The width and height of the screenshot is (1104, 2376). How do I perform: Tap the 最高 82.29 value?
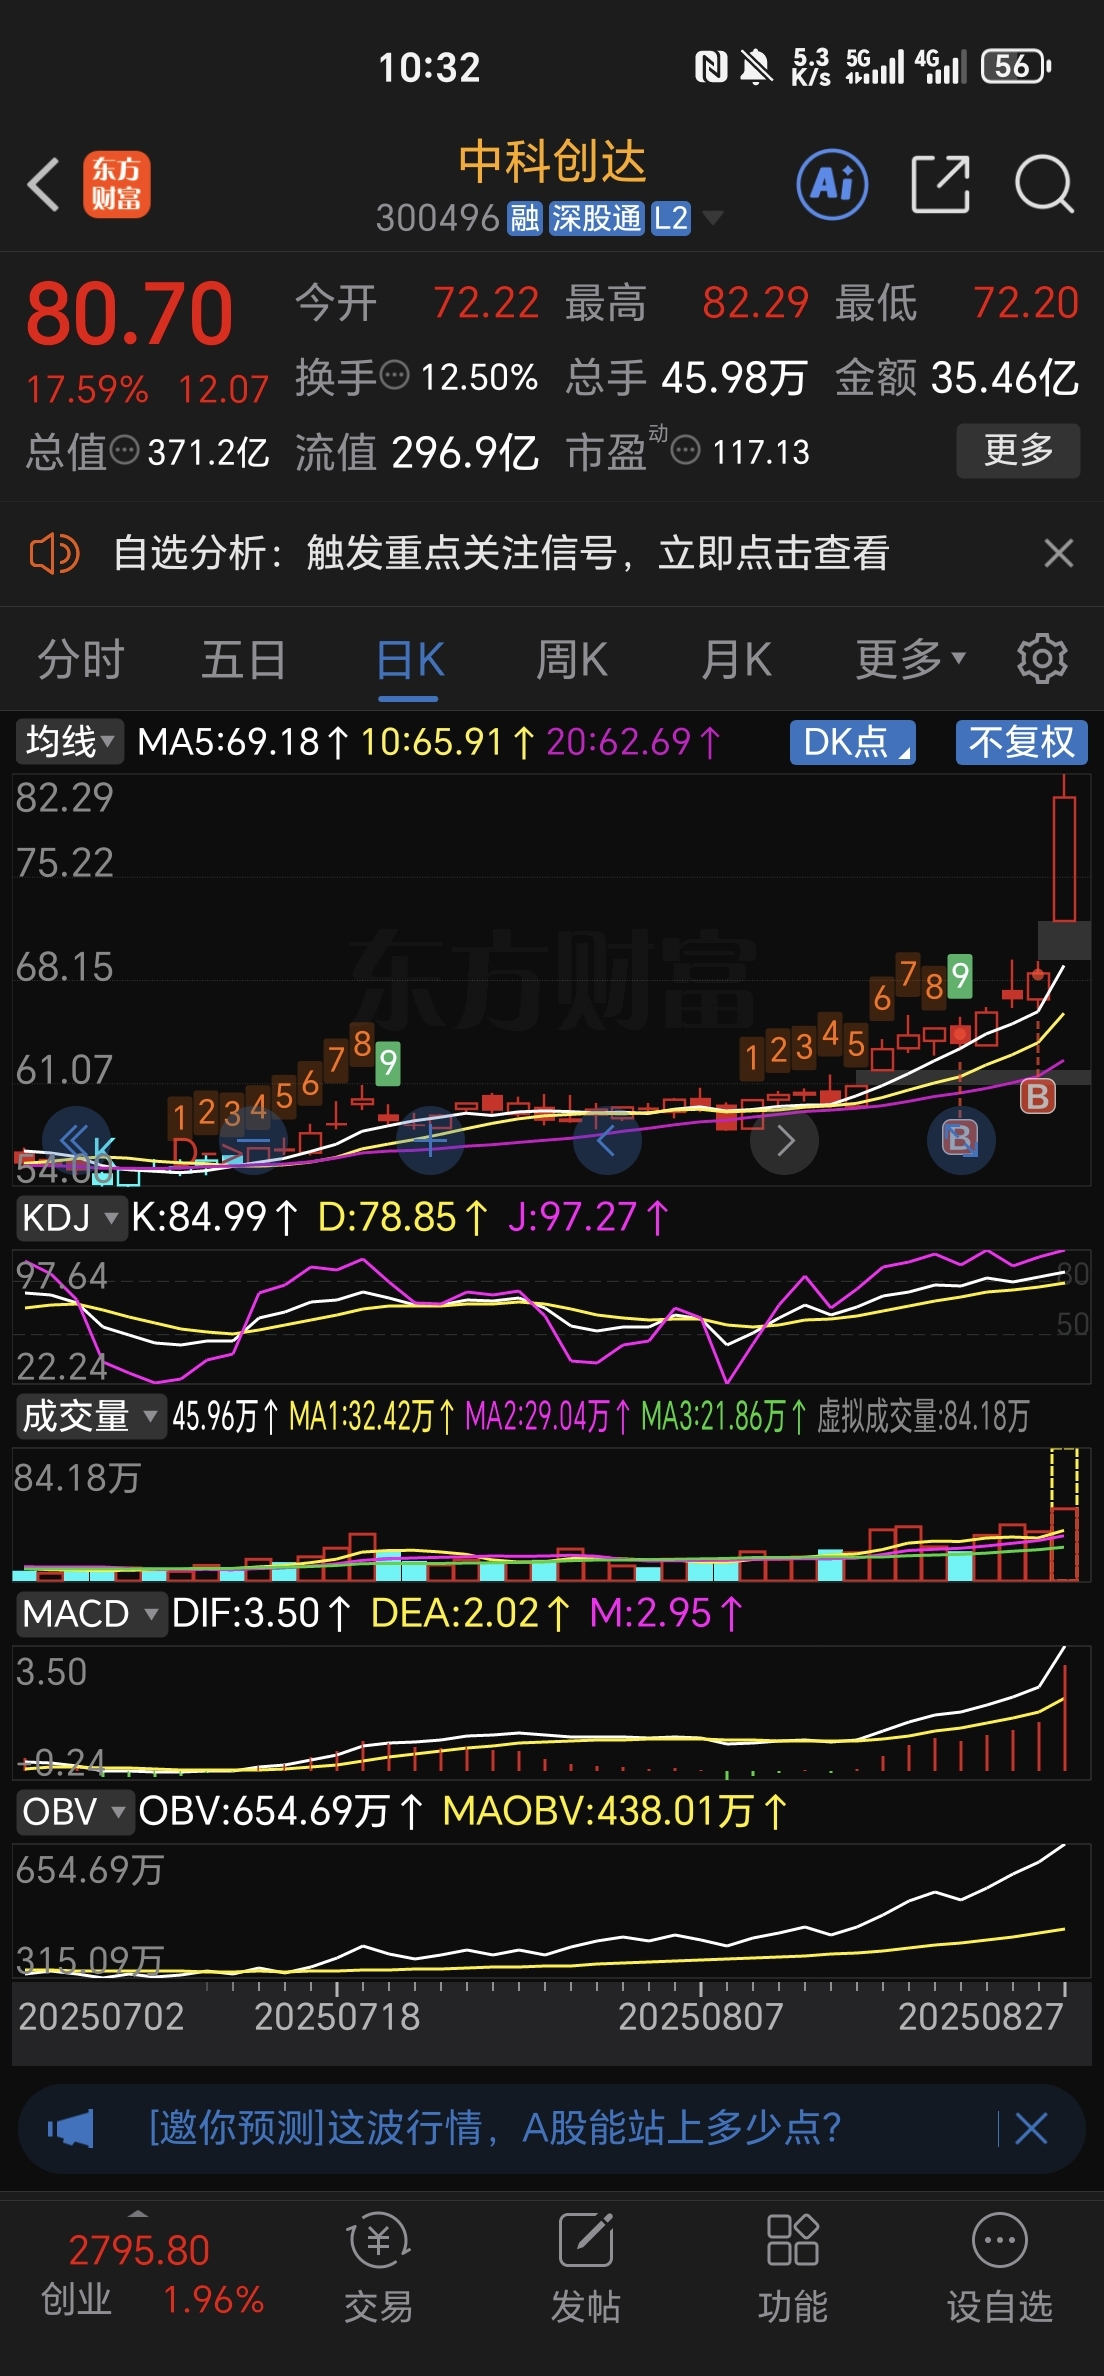click(x=755, y=302)
